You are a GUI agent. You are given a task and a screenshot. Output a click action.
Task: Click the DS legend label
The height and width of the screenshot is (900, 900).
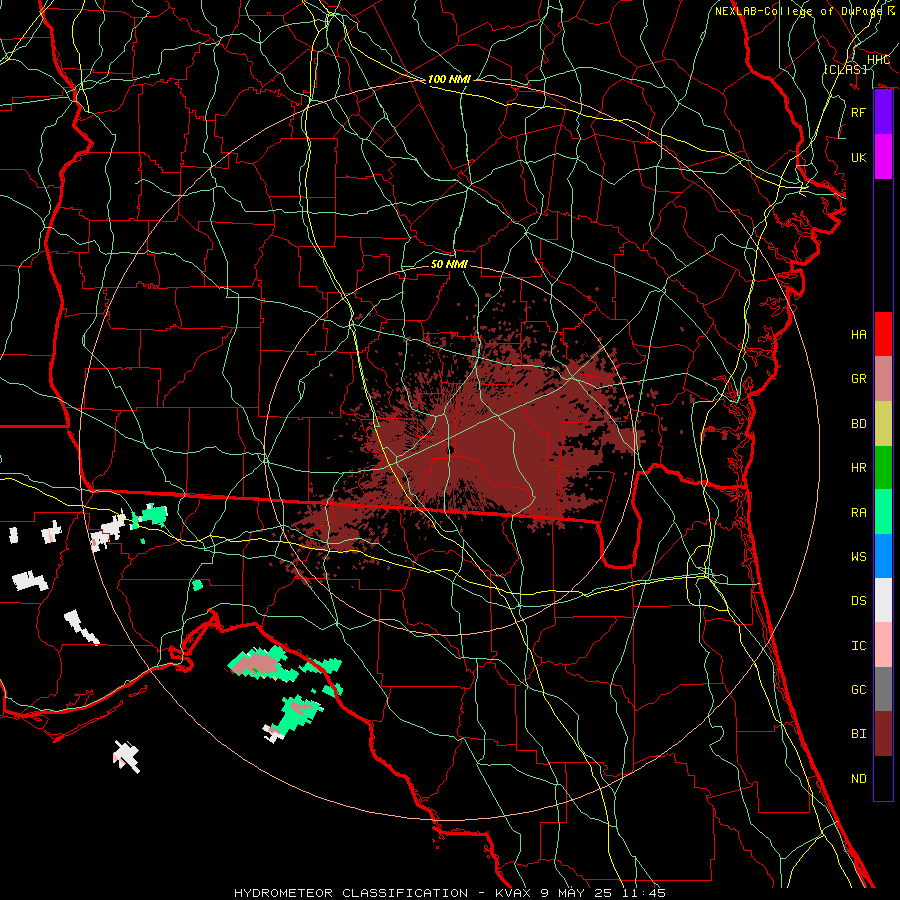858,601
